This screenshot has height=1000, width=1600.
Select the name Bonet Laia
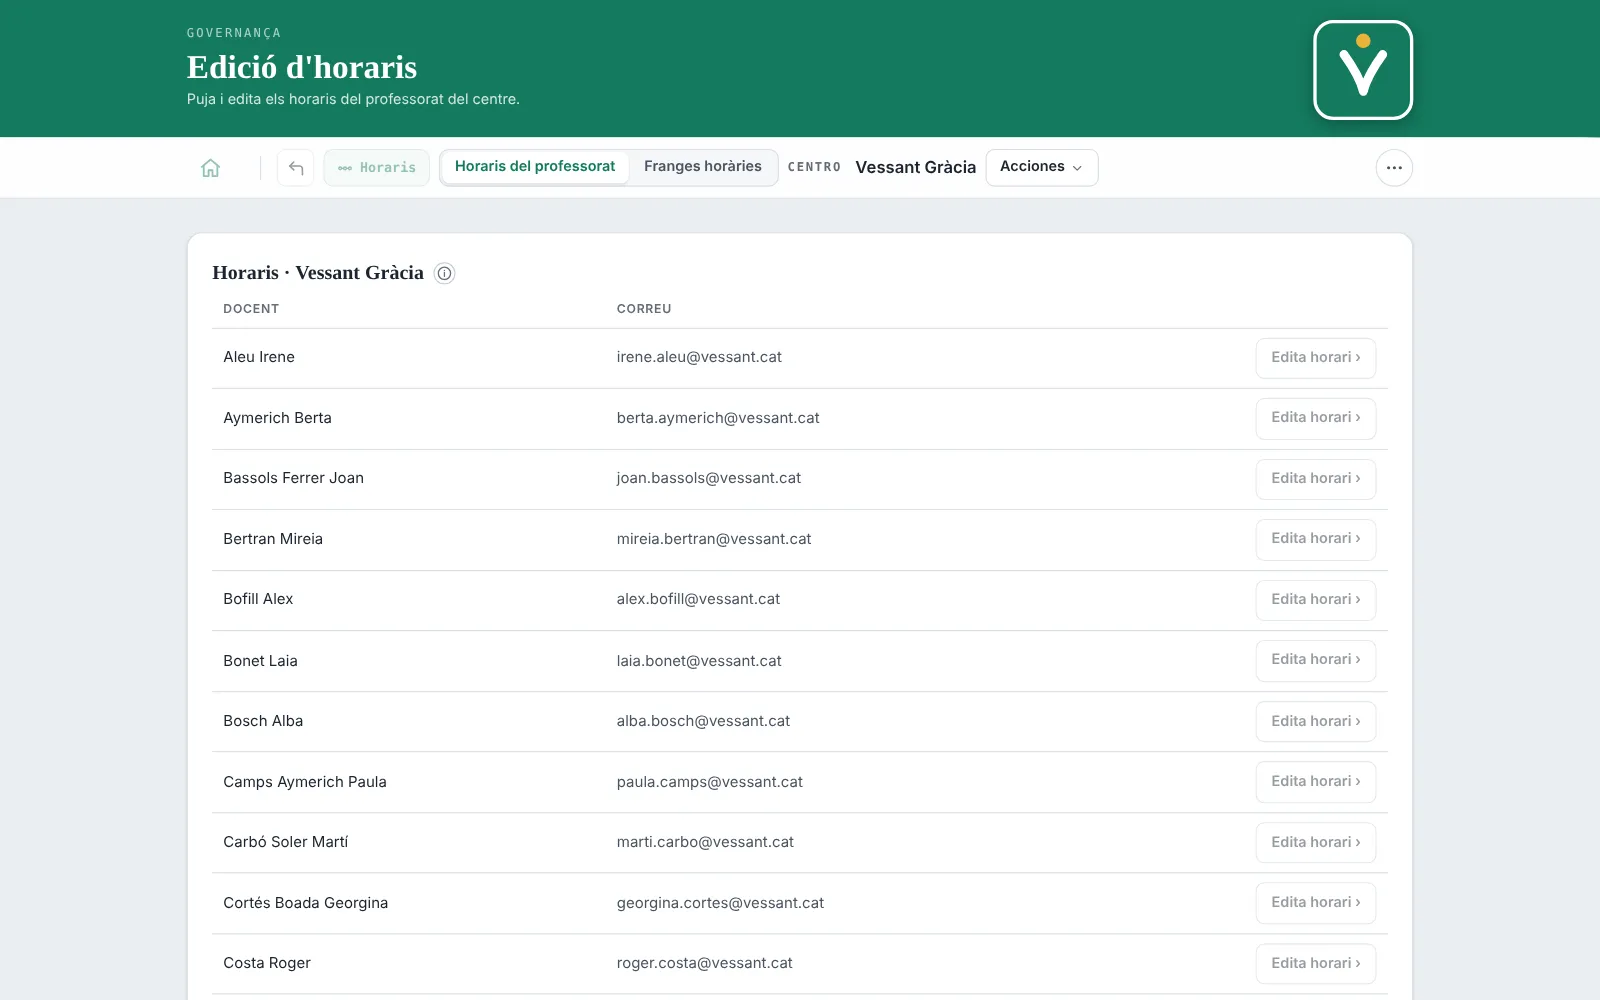pos(260,661)
